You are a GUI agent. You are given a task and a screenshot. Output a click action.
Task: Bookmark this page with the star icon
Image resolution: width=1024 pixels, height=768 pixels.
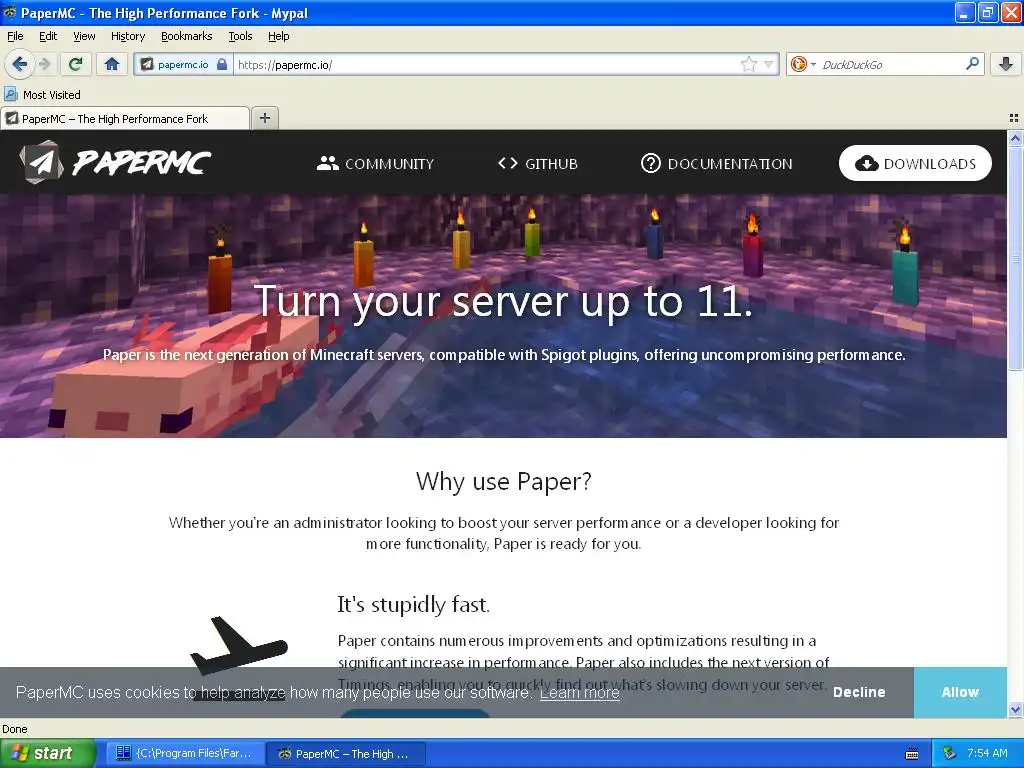point(748,64)
